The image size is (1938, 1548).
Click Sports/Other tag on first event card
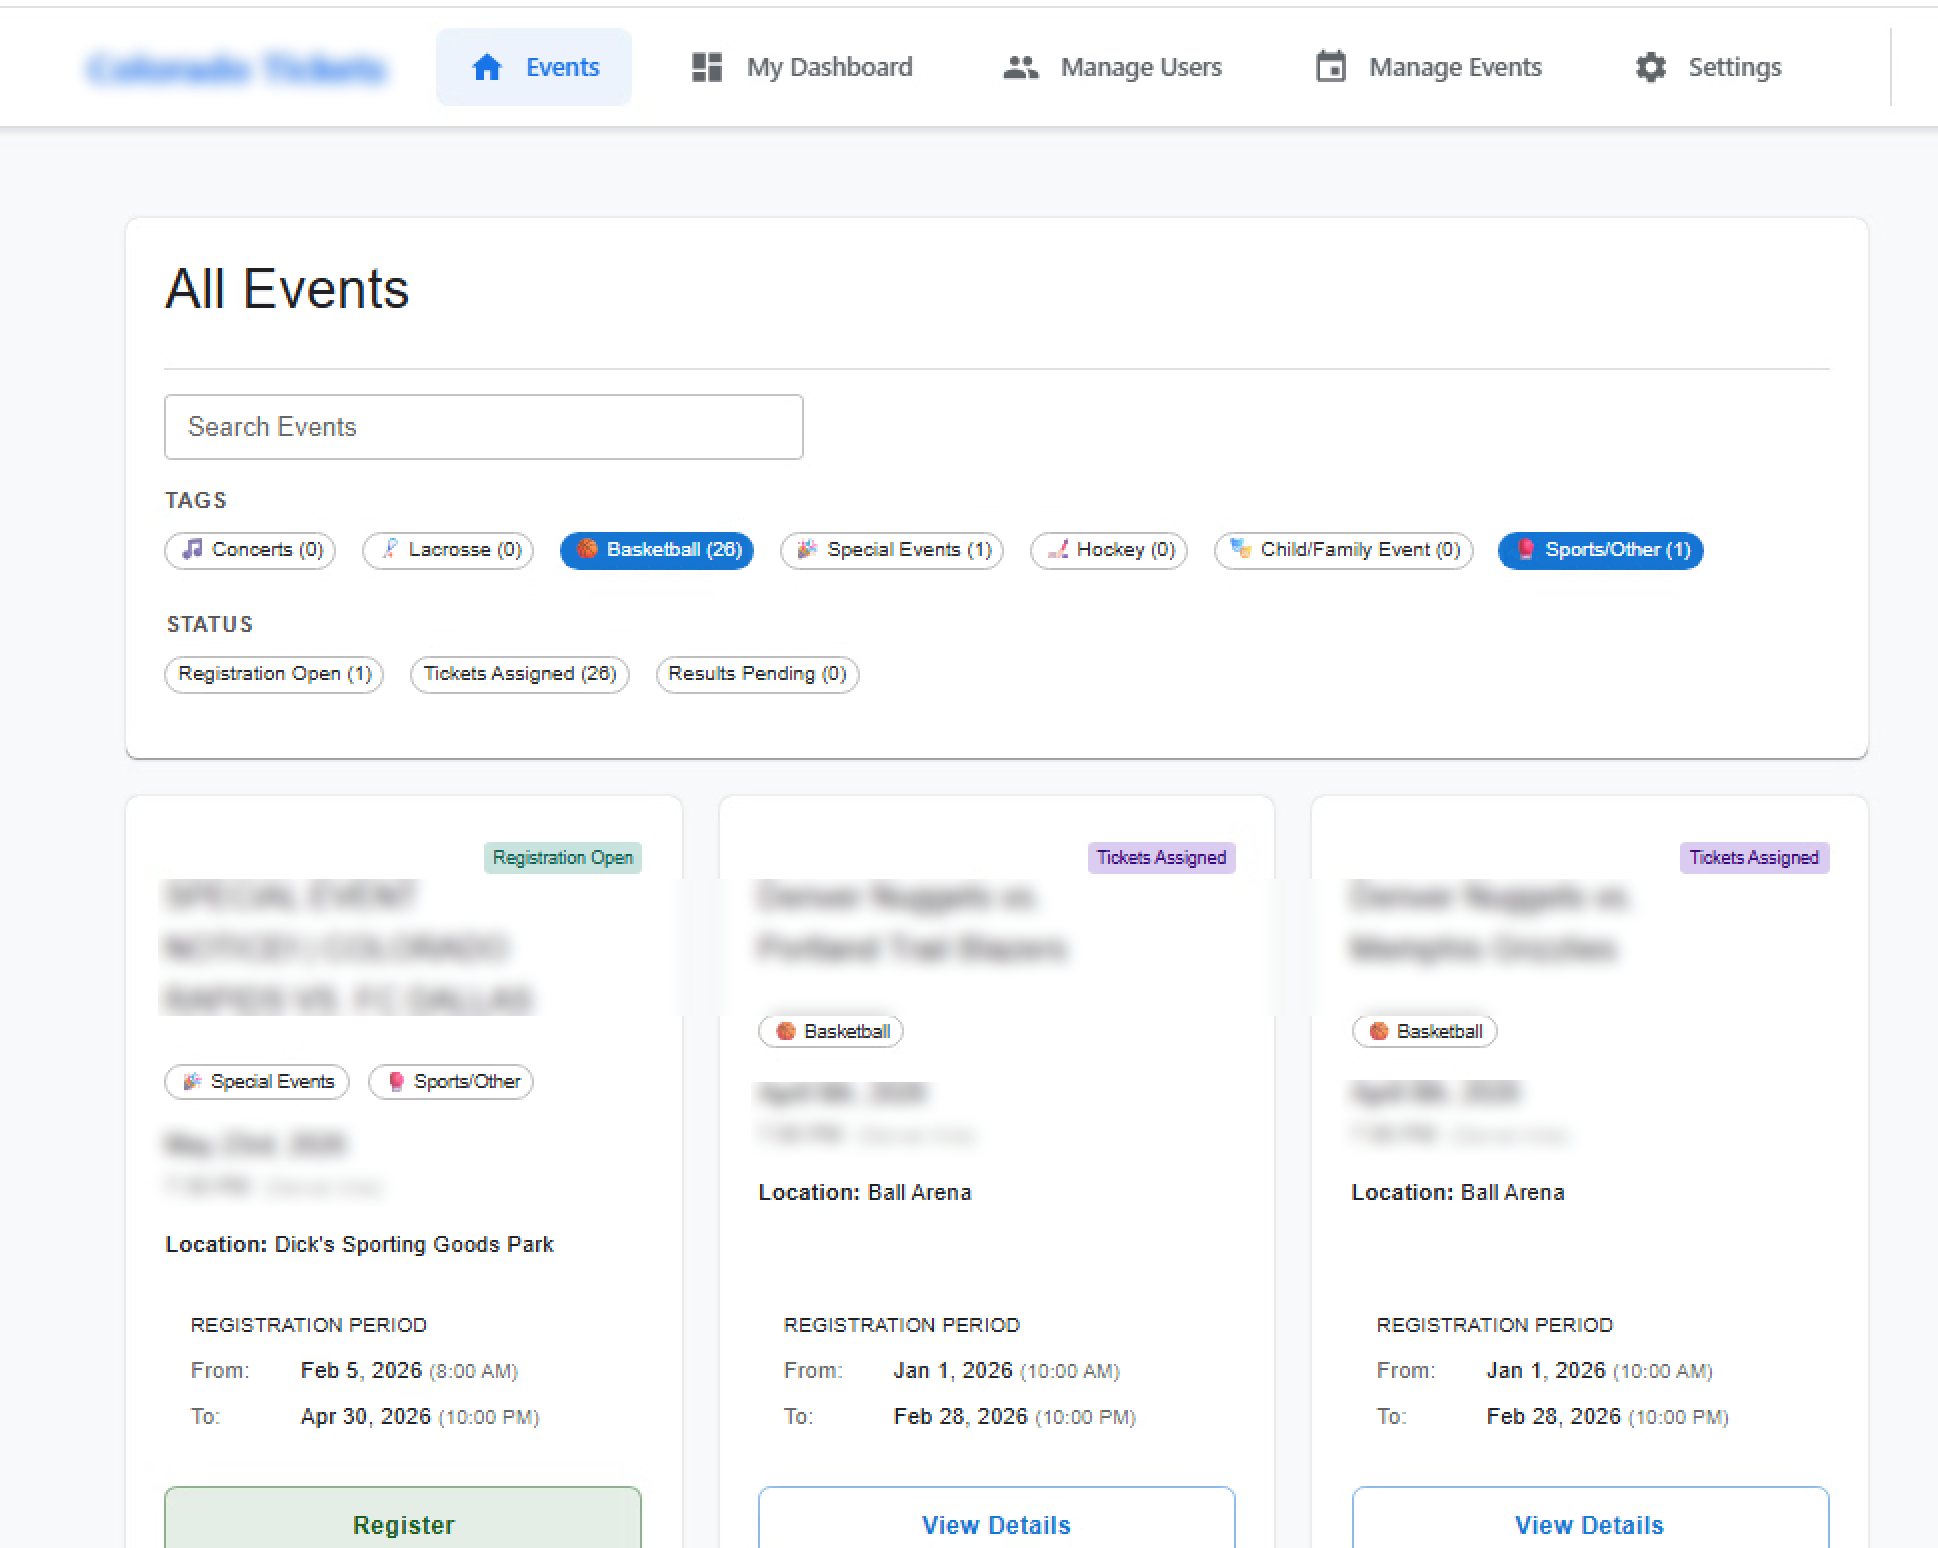pyautogui.click(x=451, y=1081)
